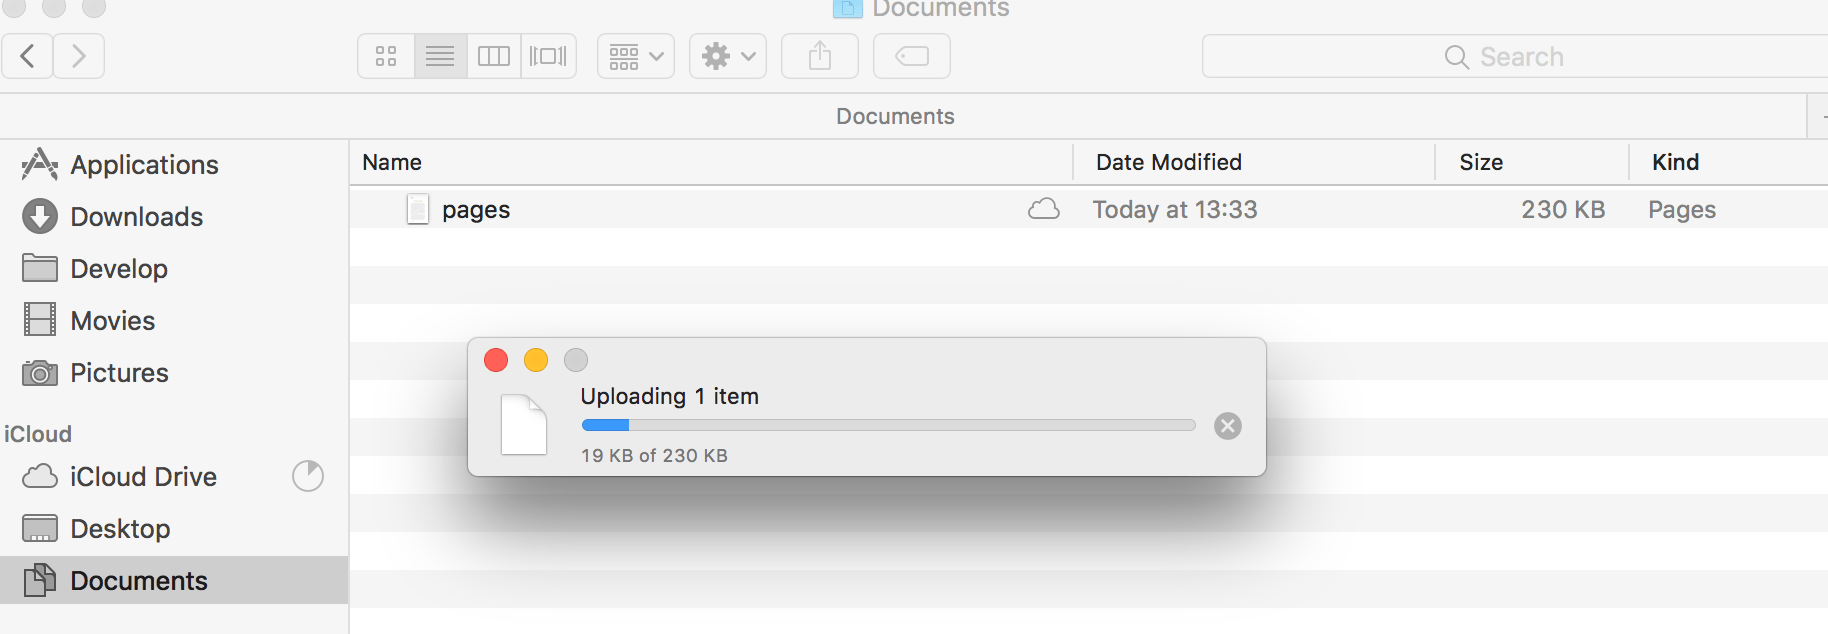Viewport: 1828px width, 634px height.
Task: Select Documents in the sidebar
Action: (139, 580)
